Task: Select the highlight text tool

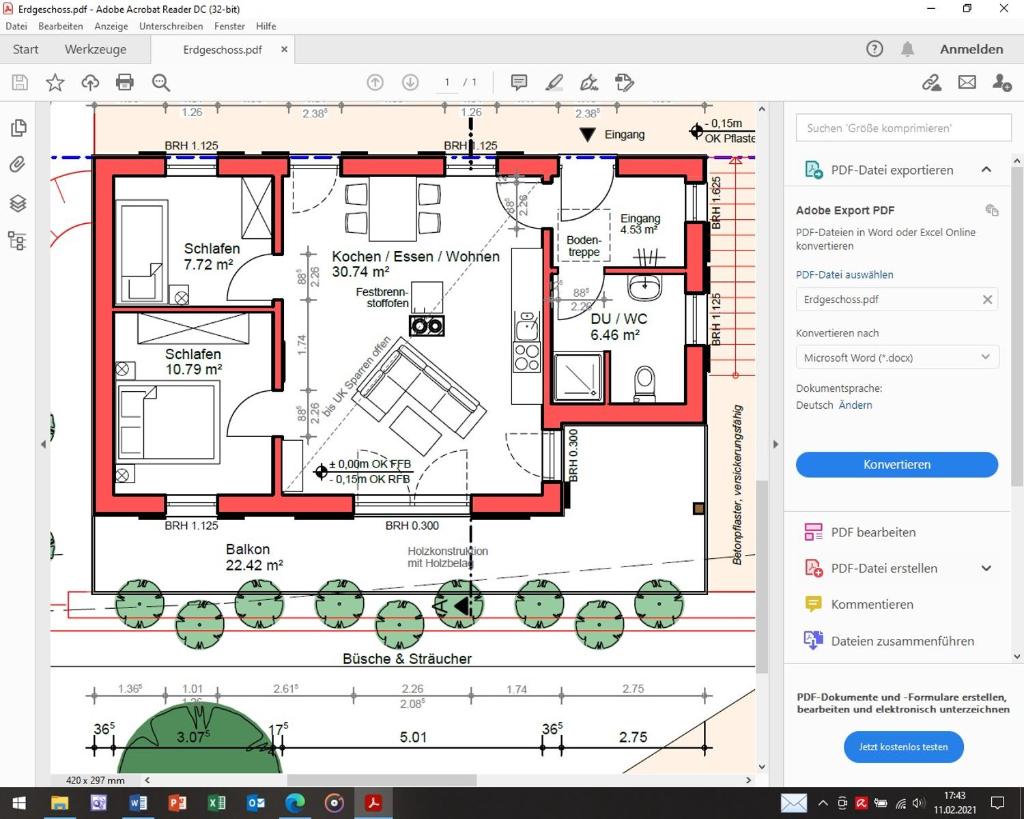Action: tap(554, 82)
